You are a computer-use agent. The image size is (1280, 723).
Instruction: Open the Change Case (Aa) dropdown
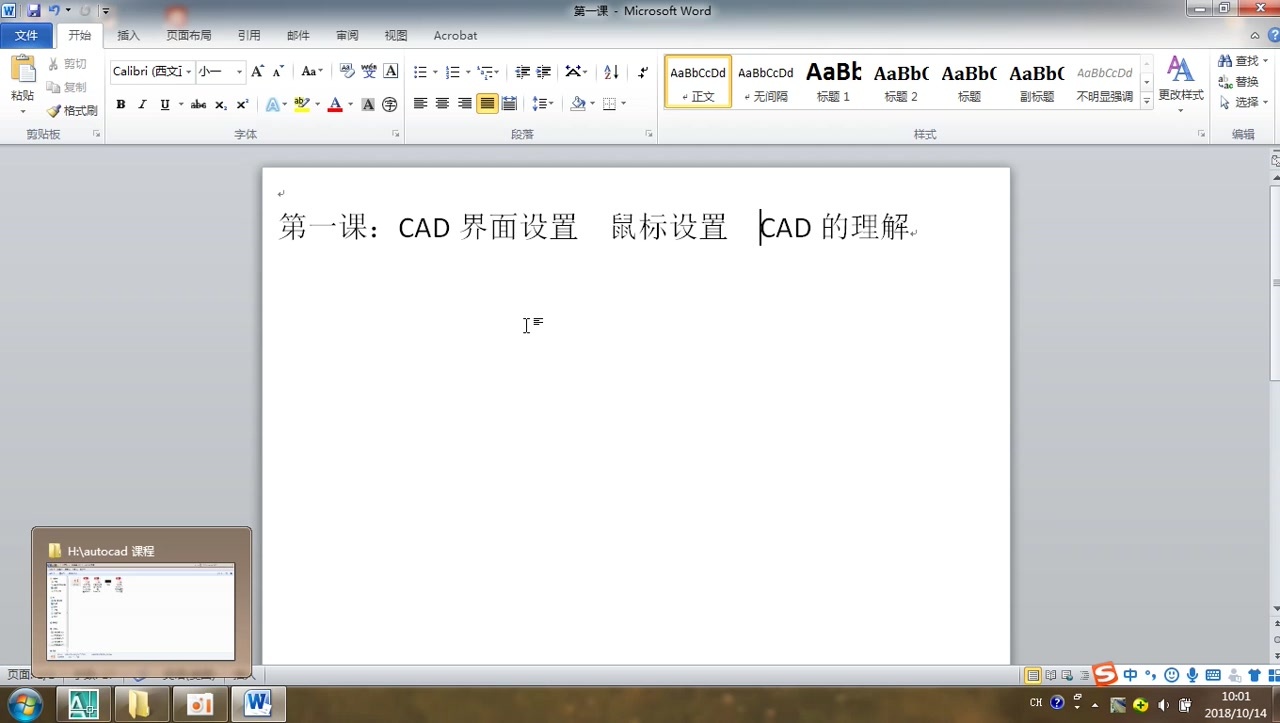[x=312, y=72]
